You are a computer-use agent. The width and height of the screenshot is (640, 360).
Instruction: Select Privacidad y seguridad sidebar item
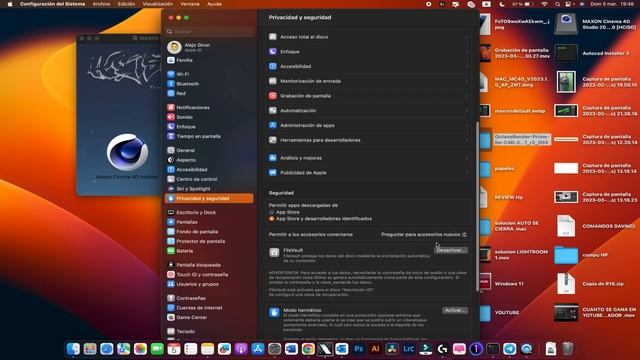210,198
